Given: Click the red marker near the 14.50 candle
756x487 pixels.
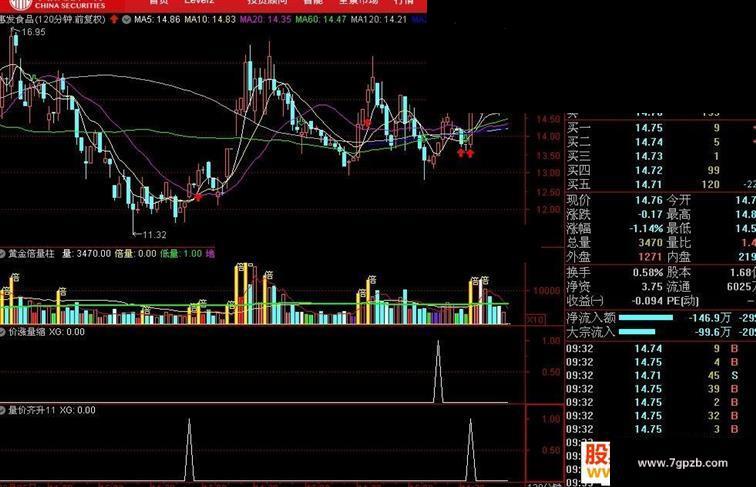Looking at the screenshot, I should tap(367, 123).
